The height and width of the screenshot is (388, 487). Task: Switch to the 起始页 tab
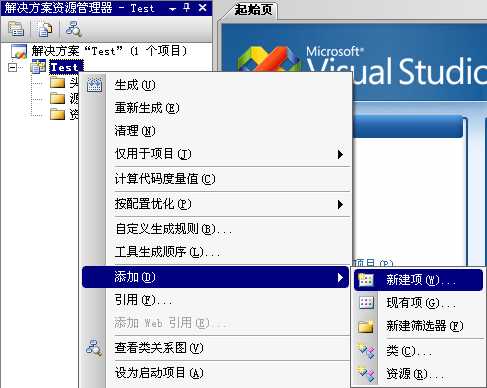point(253,10)
